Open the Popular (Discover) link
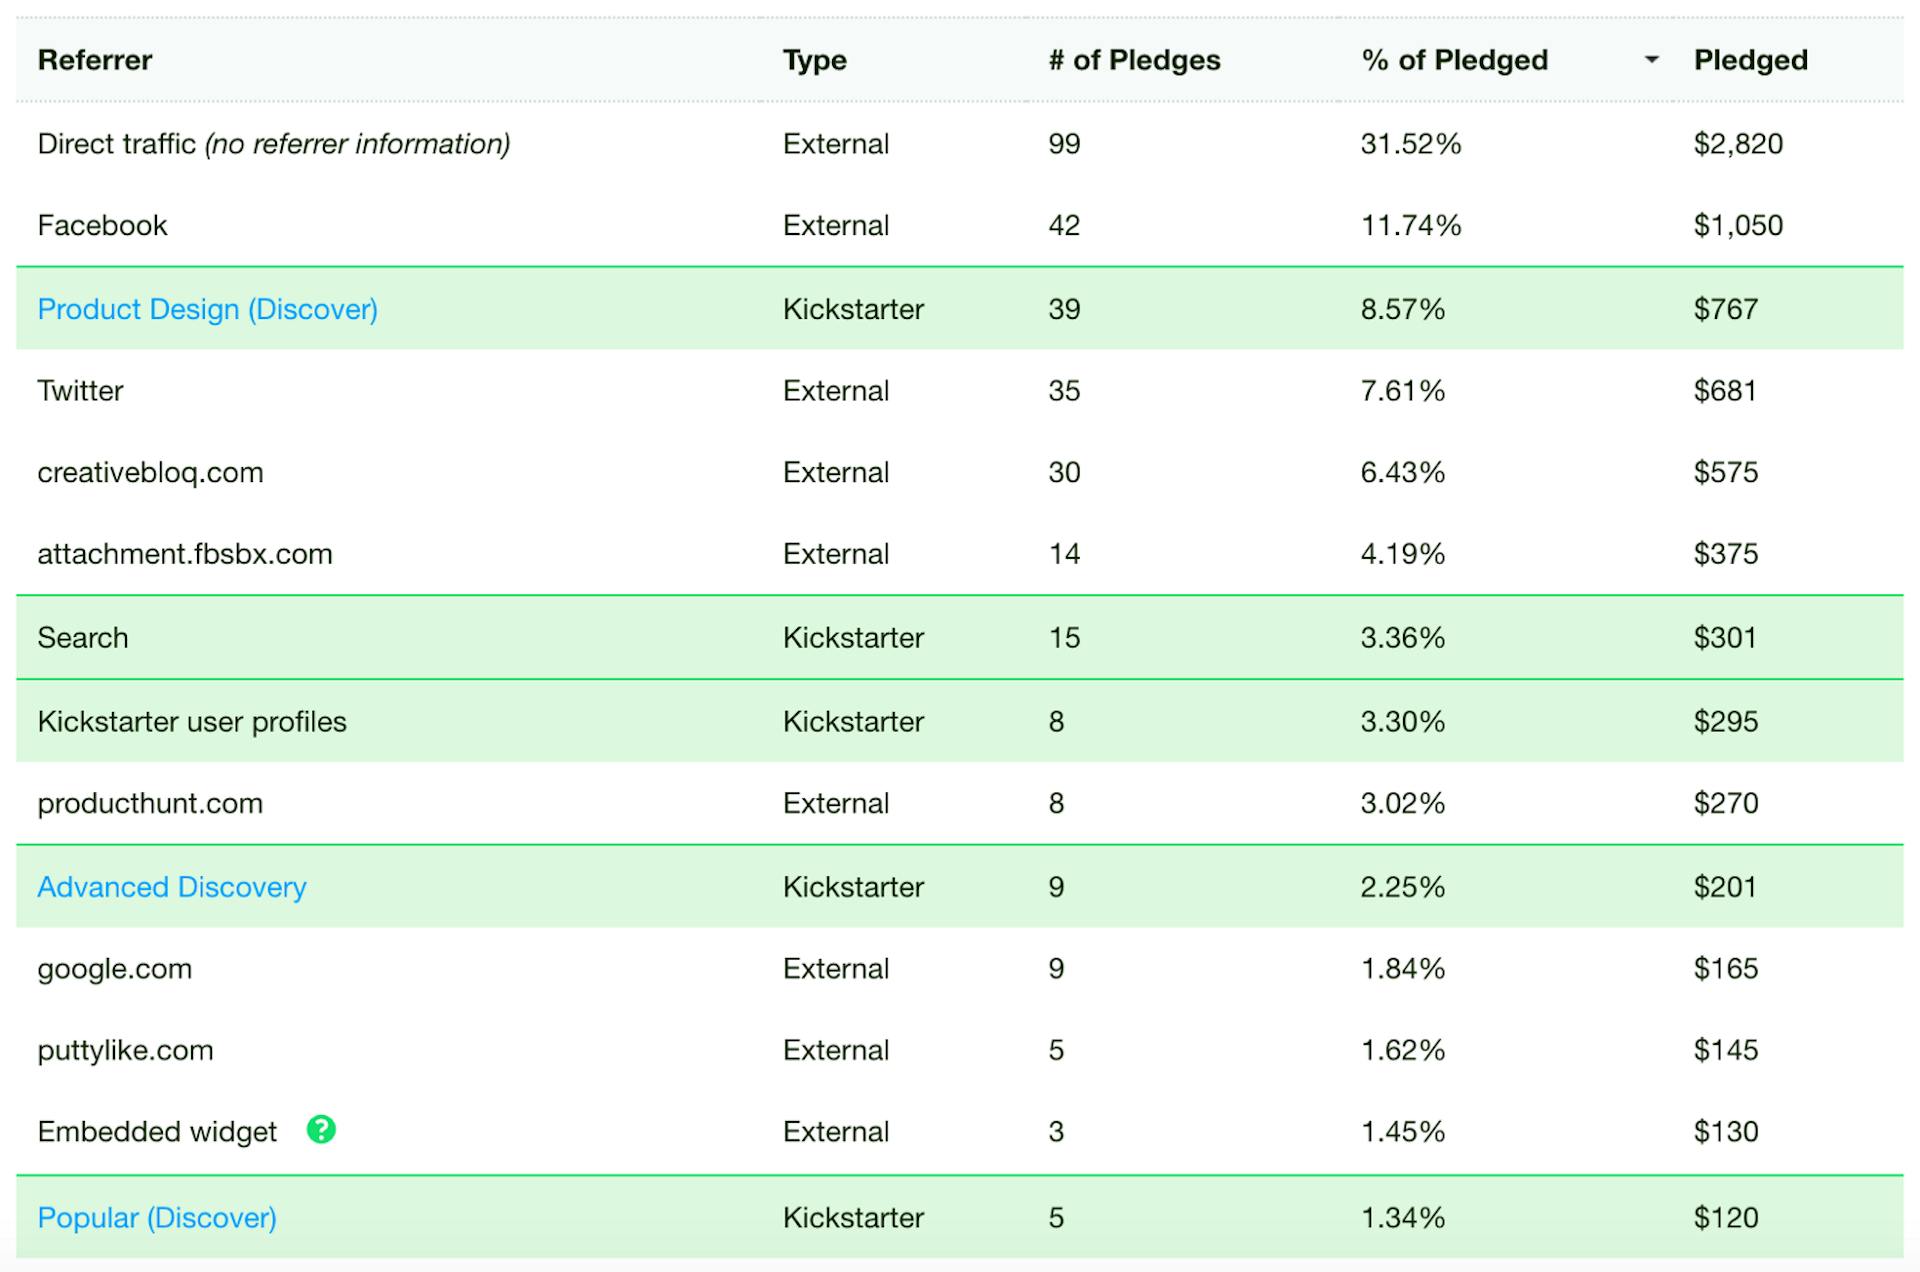 pyautogui.click(x=156, y=1217)
